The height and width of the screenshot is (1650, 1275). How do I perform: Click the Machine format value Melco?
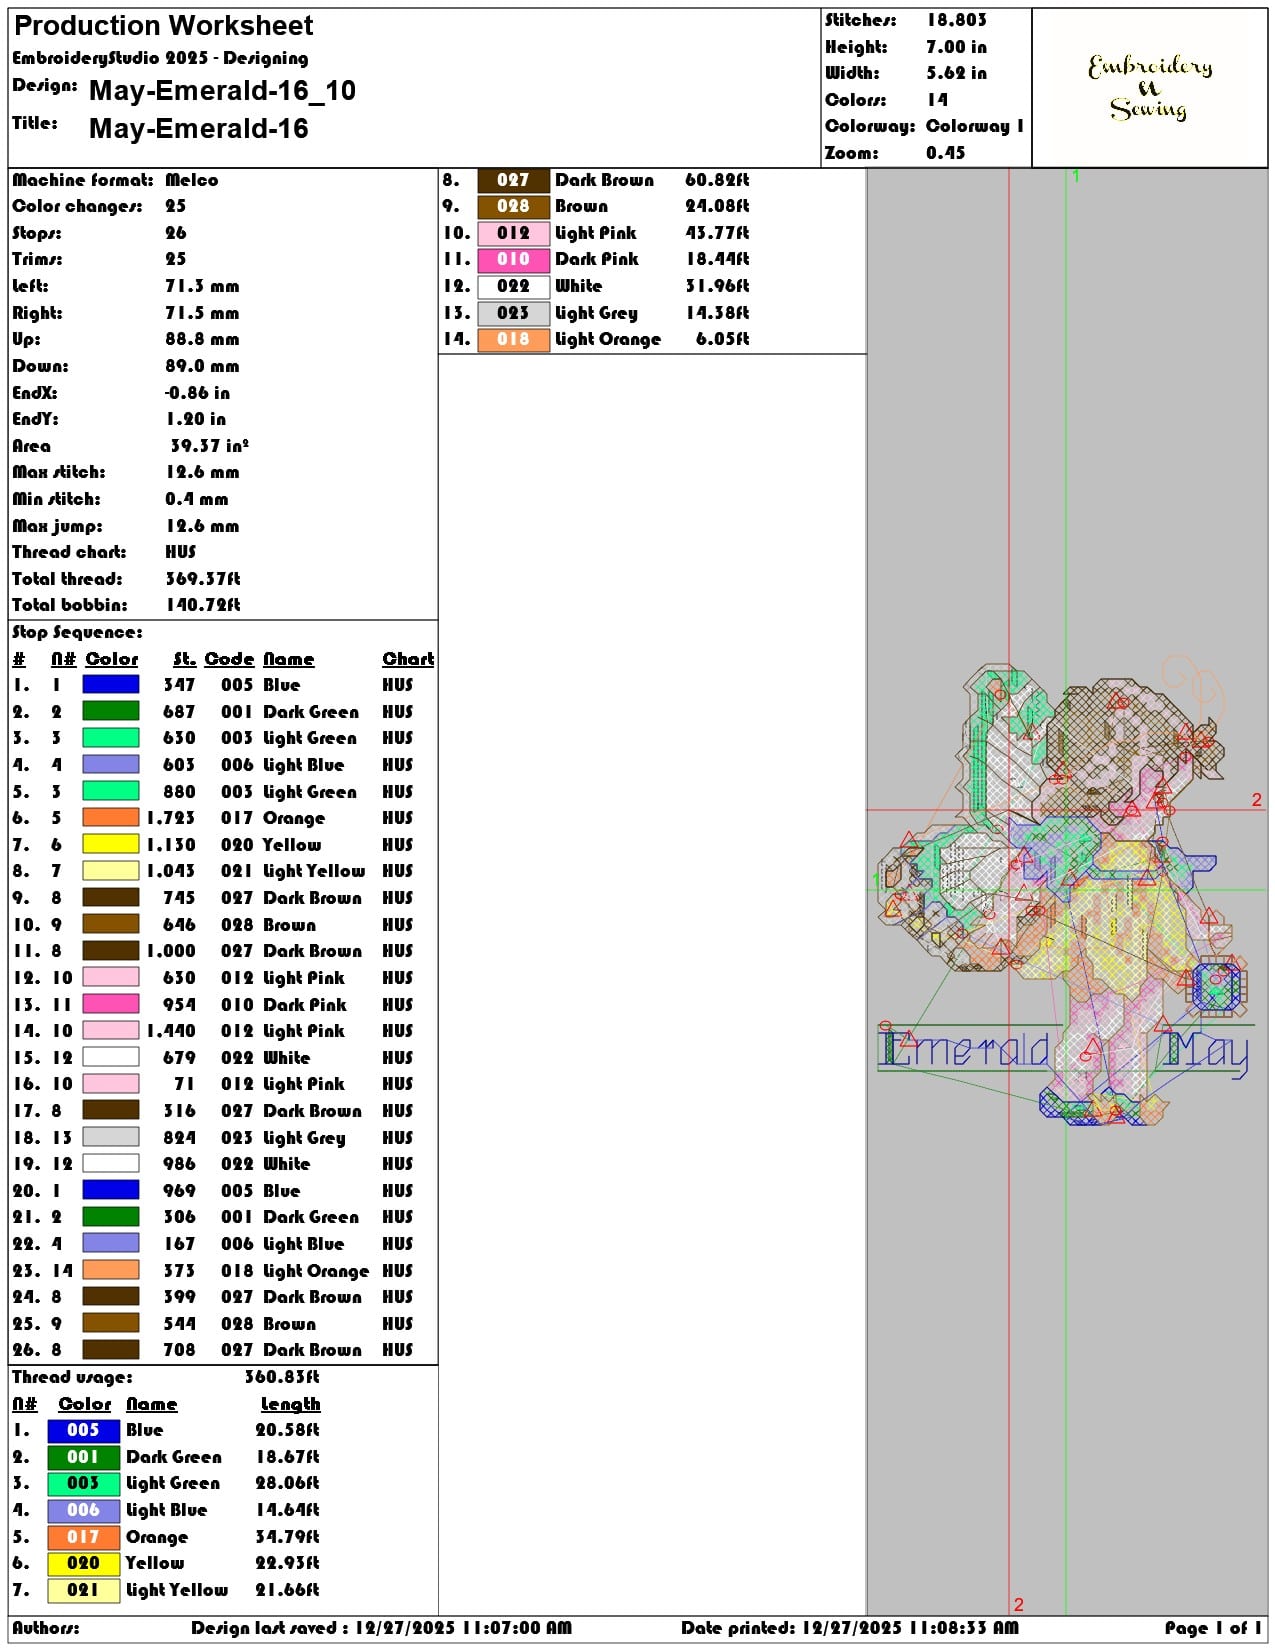[191, 180]
